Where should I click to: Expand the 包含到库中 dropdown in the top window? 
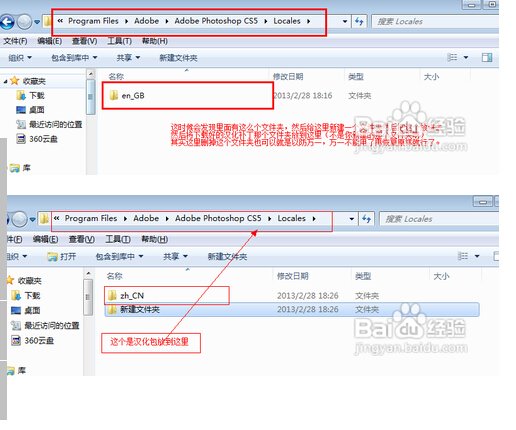click(x=74, y=58)
